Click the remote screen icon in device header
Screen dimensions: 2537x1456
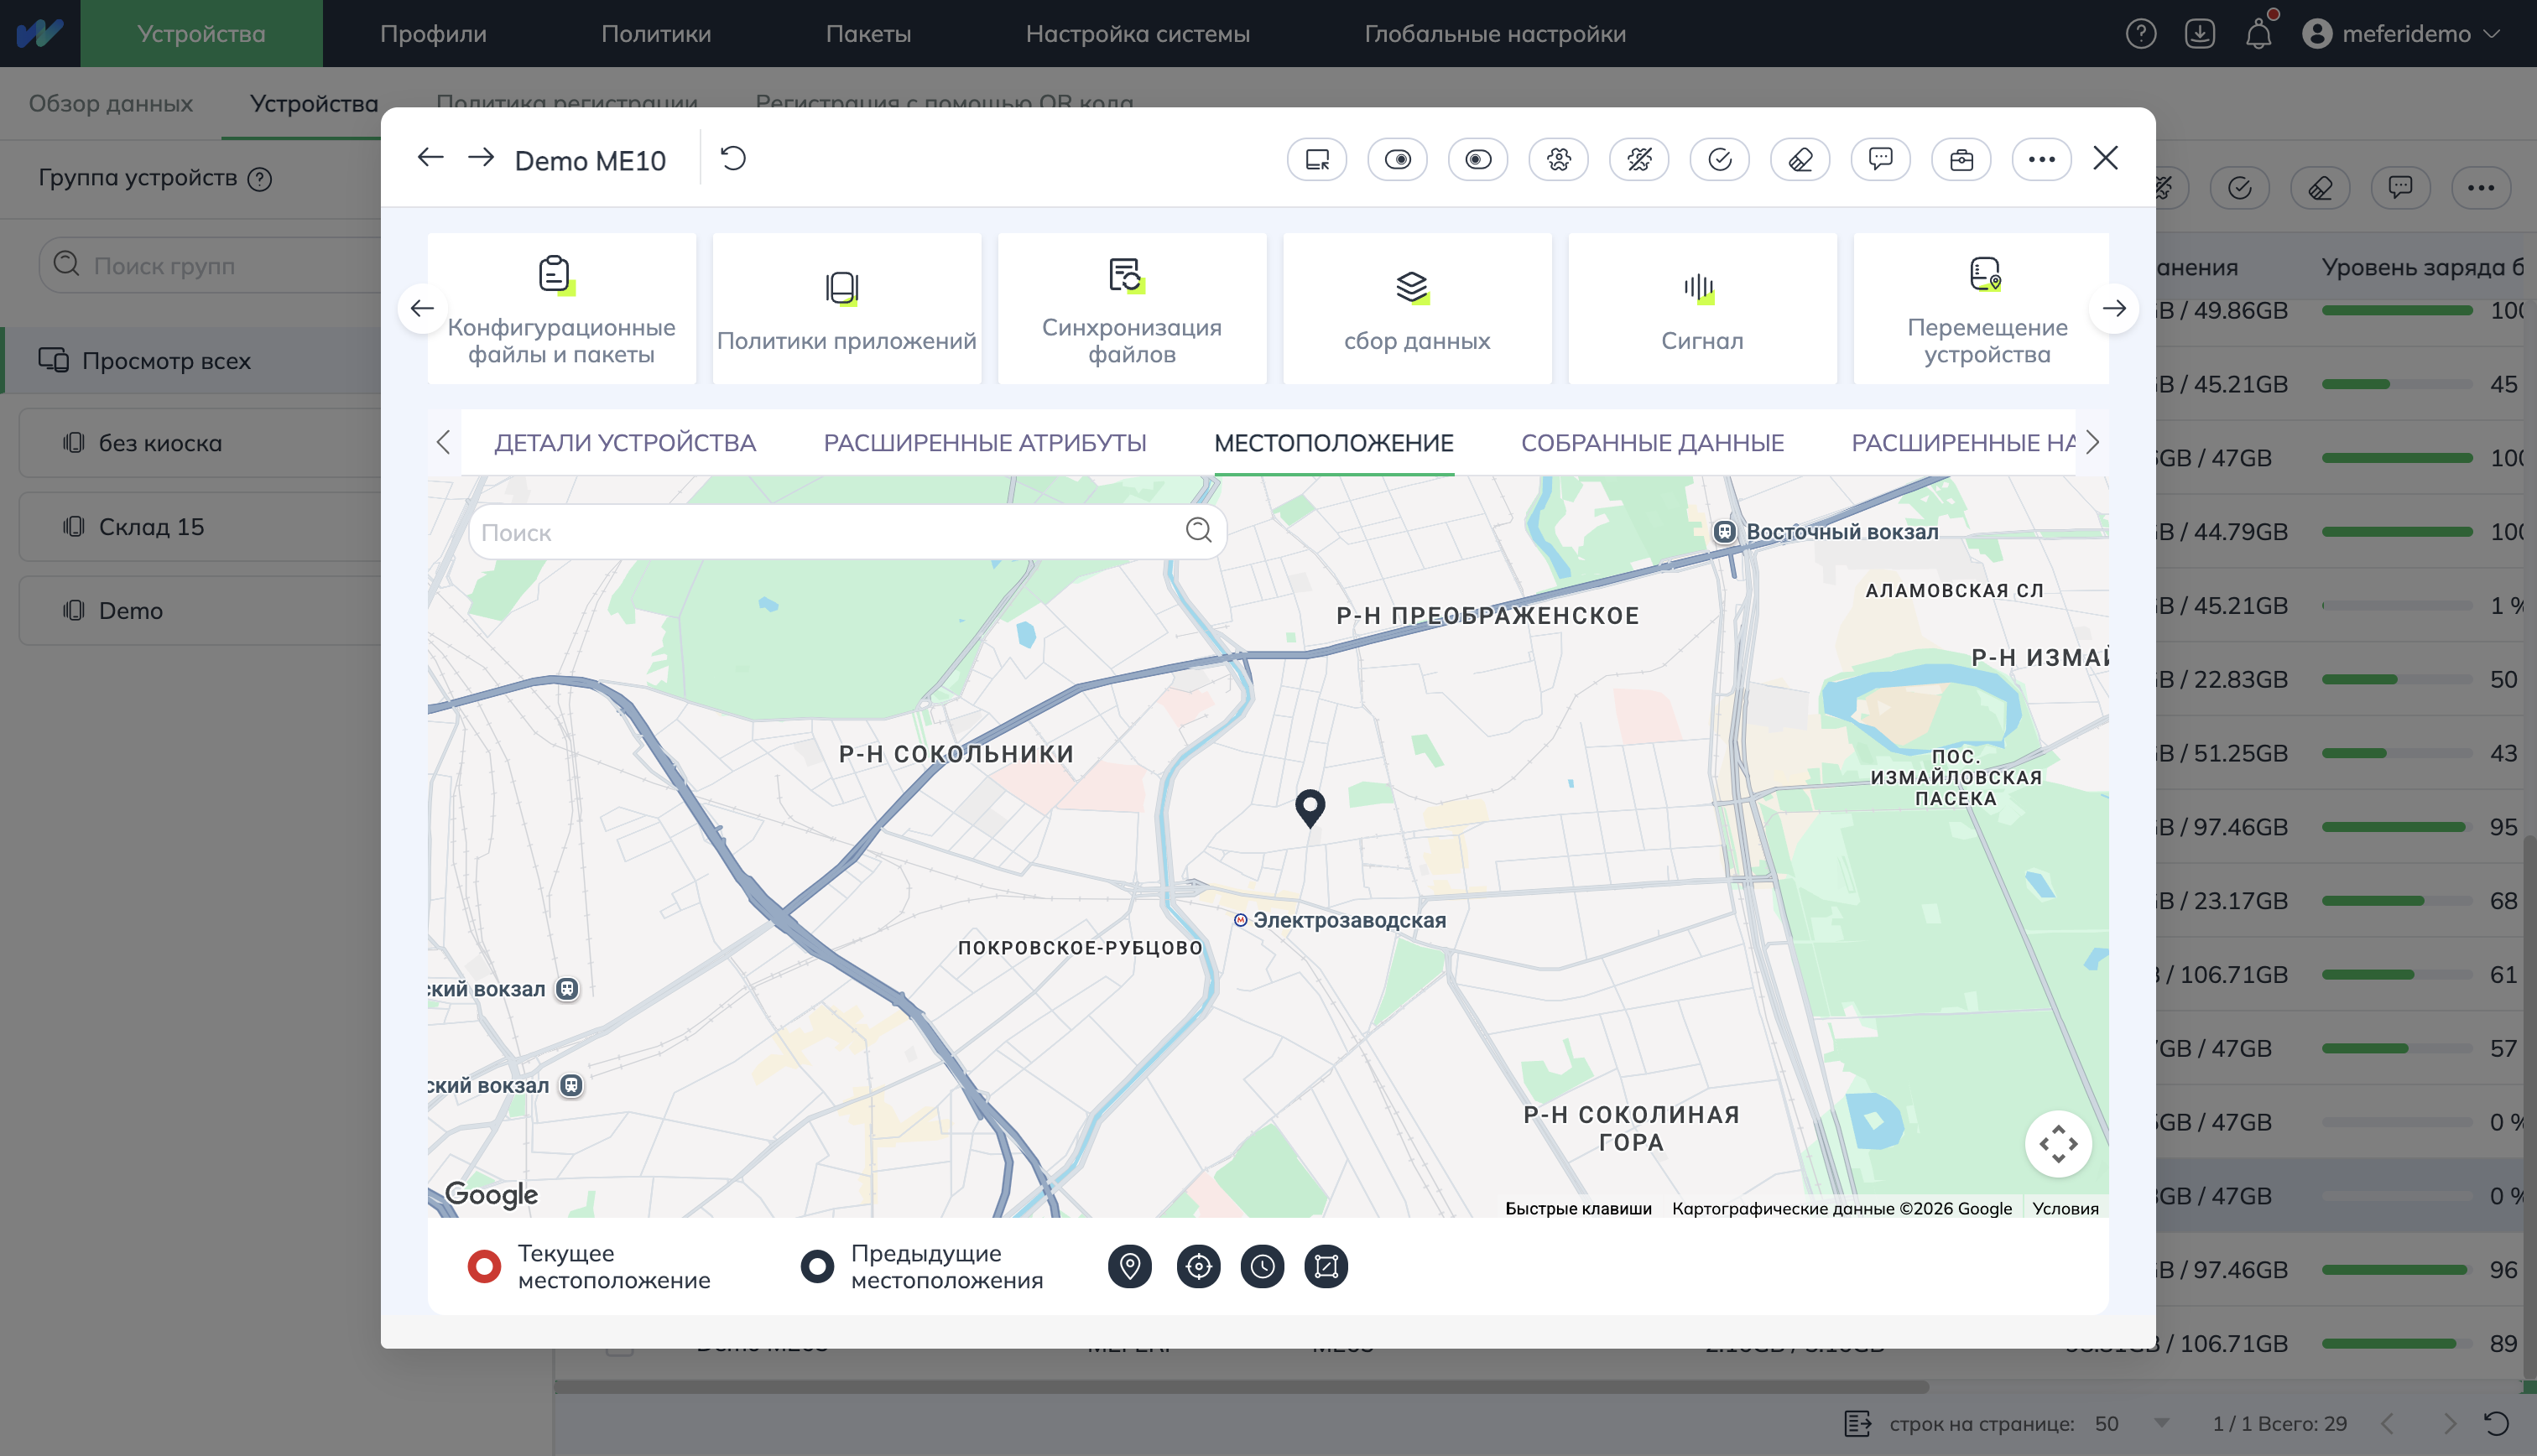(1317, 159)
